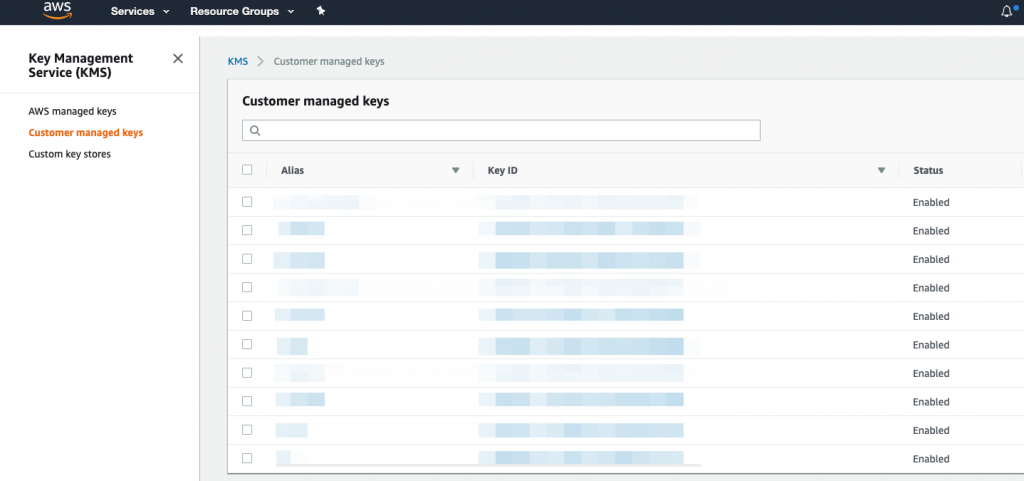
Task: Expand the Resource Groups dropdown
Action: (x=242, y=11)
